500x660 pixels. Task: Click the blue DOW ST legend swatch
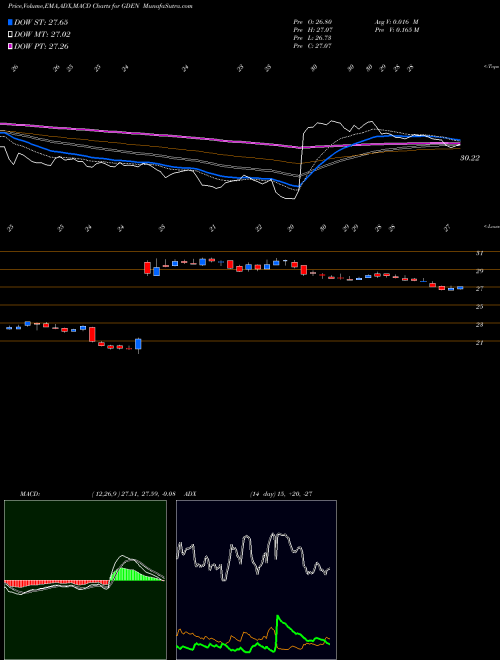pos(10,22)
